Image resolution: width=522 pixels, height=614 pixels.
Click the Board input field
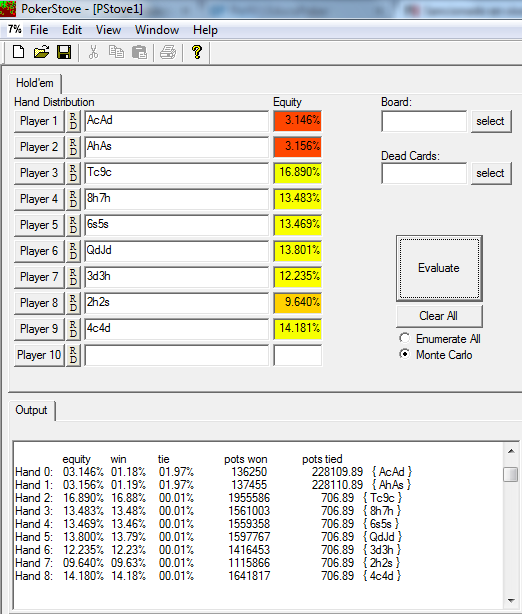(x=424, y=121)
